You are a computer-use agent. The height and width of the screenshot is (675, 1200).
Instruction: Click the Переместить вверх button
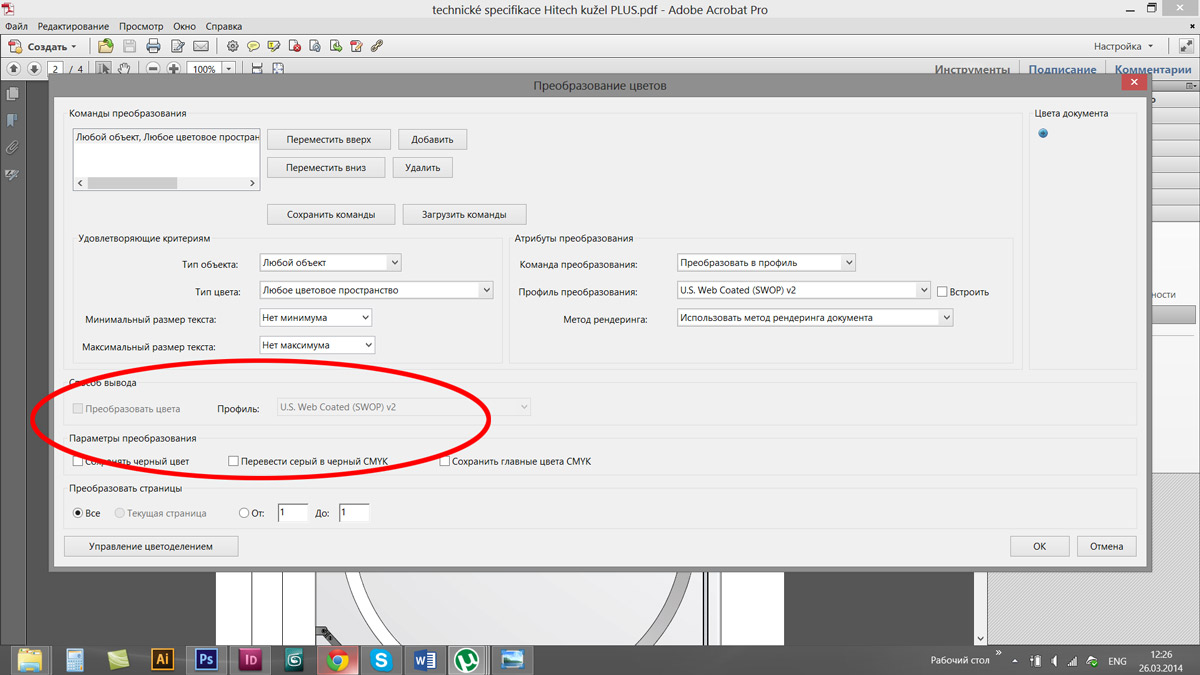coord(329,140)
